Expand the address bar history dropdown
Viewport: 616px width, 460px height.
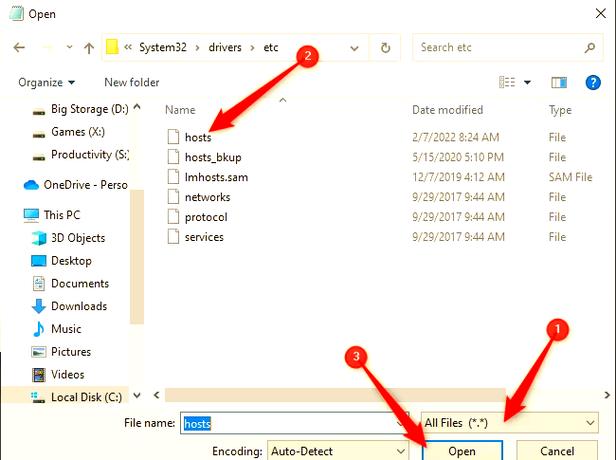point(357,47)
